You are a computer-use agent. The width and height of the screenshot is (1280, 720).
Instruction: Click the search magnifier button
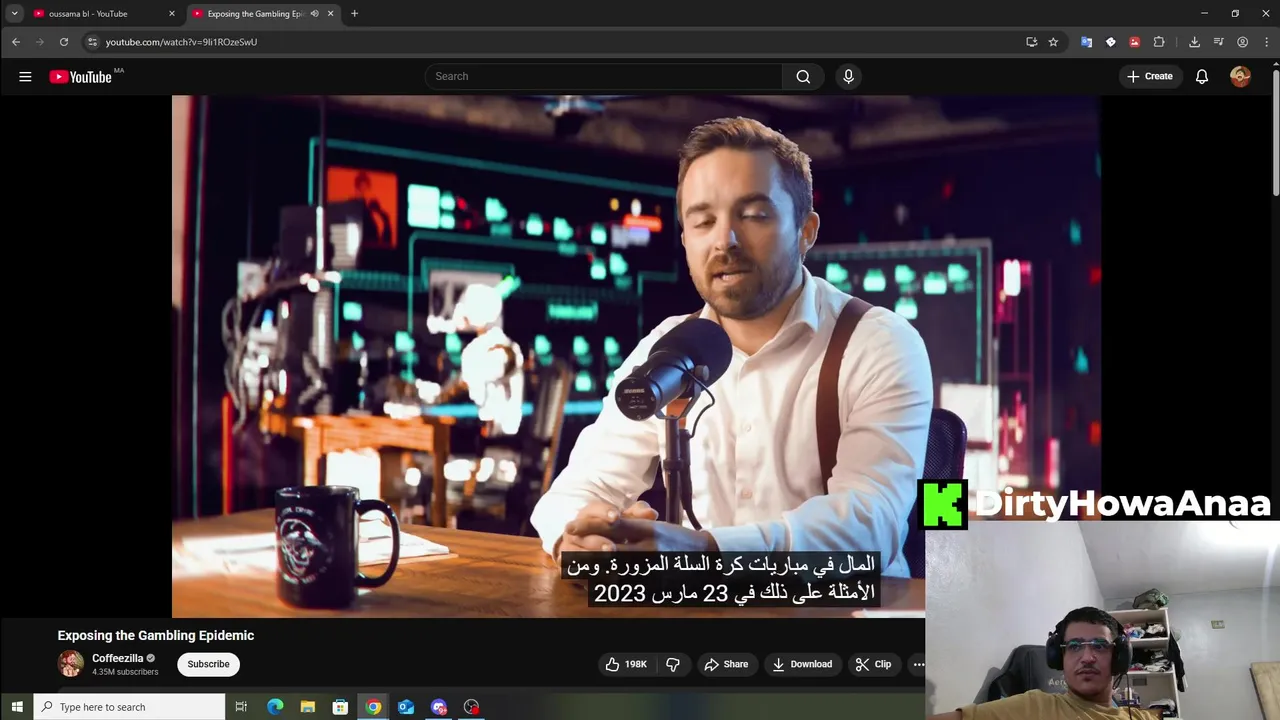803,77
